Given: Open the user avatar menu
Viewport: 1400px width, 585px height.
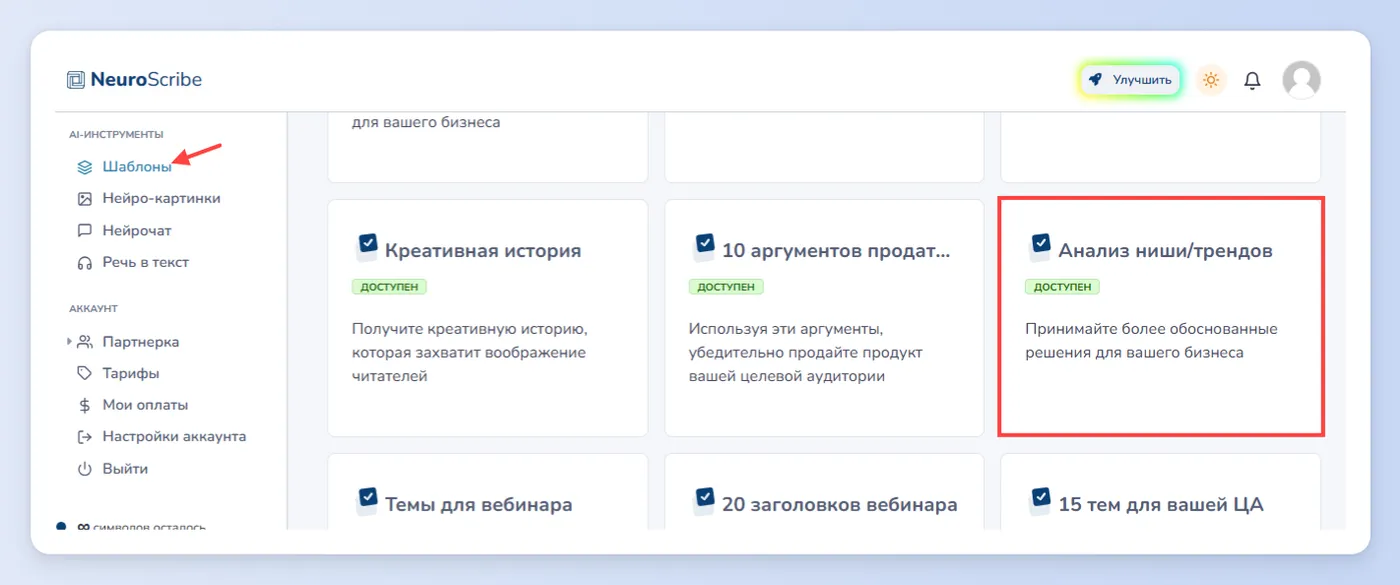Looking at the screenshot, I should pos(1301,80).
